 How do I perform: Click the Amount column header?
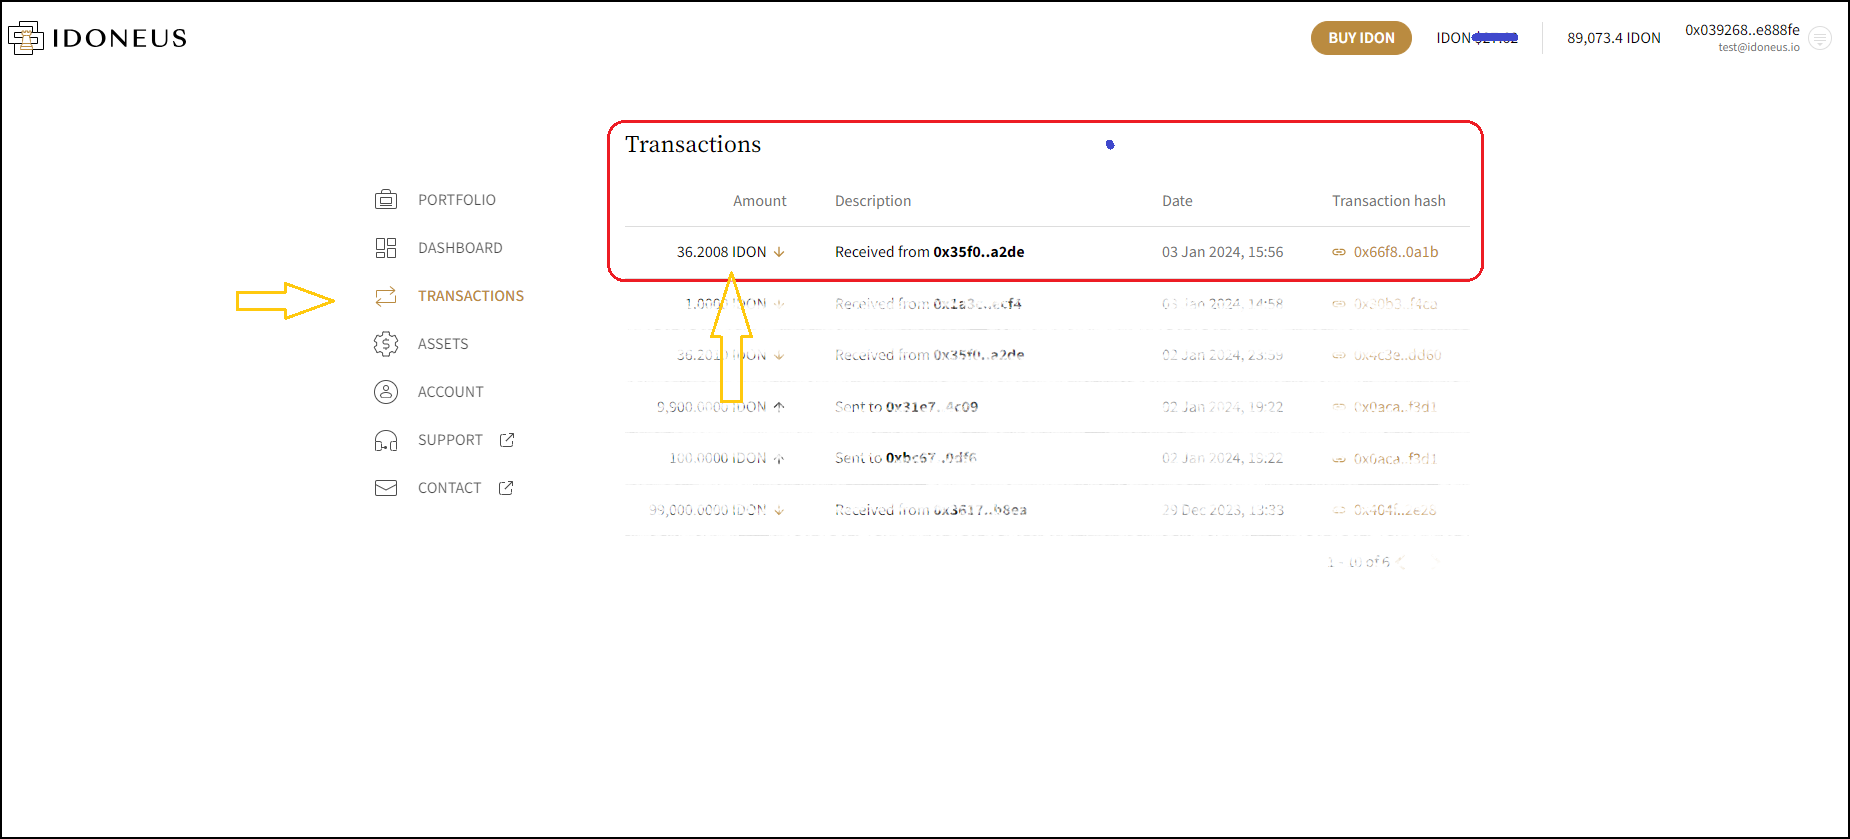[x=759, y=201]
